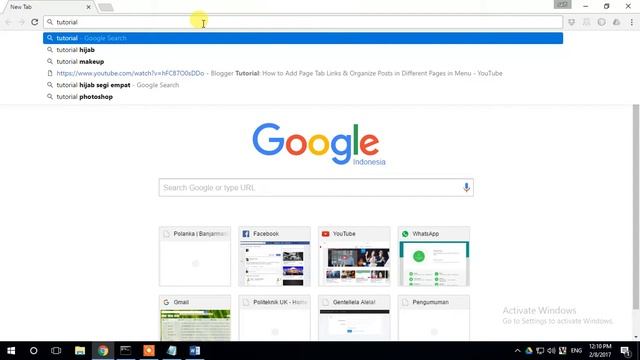Choose the 'tutorial makeup' suggestion

(x=303, y=62)
